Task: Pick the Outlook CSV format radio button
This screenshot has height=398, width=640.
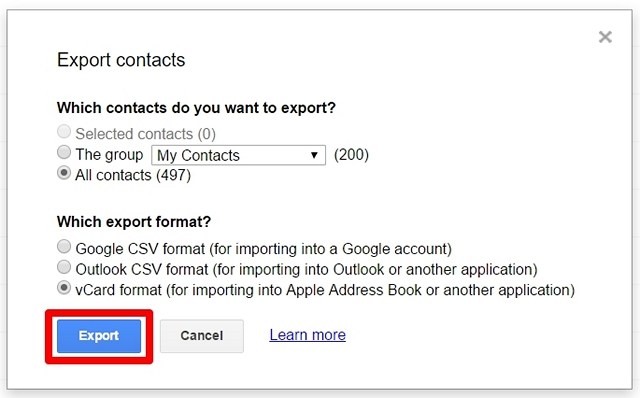Action: point(64,267)
